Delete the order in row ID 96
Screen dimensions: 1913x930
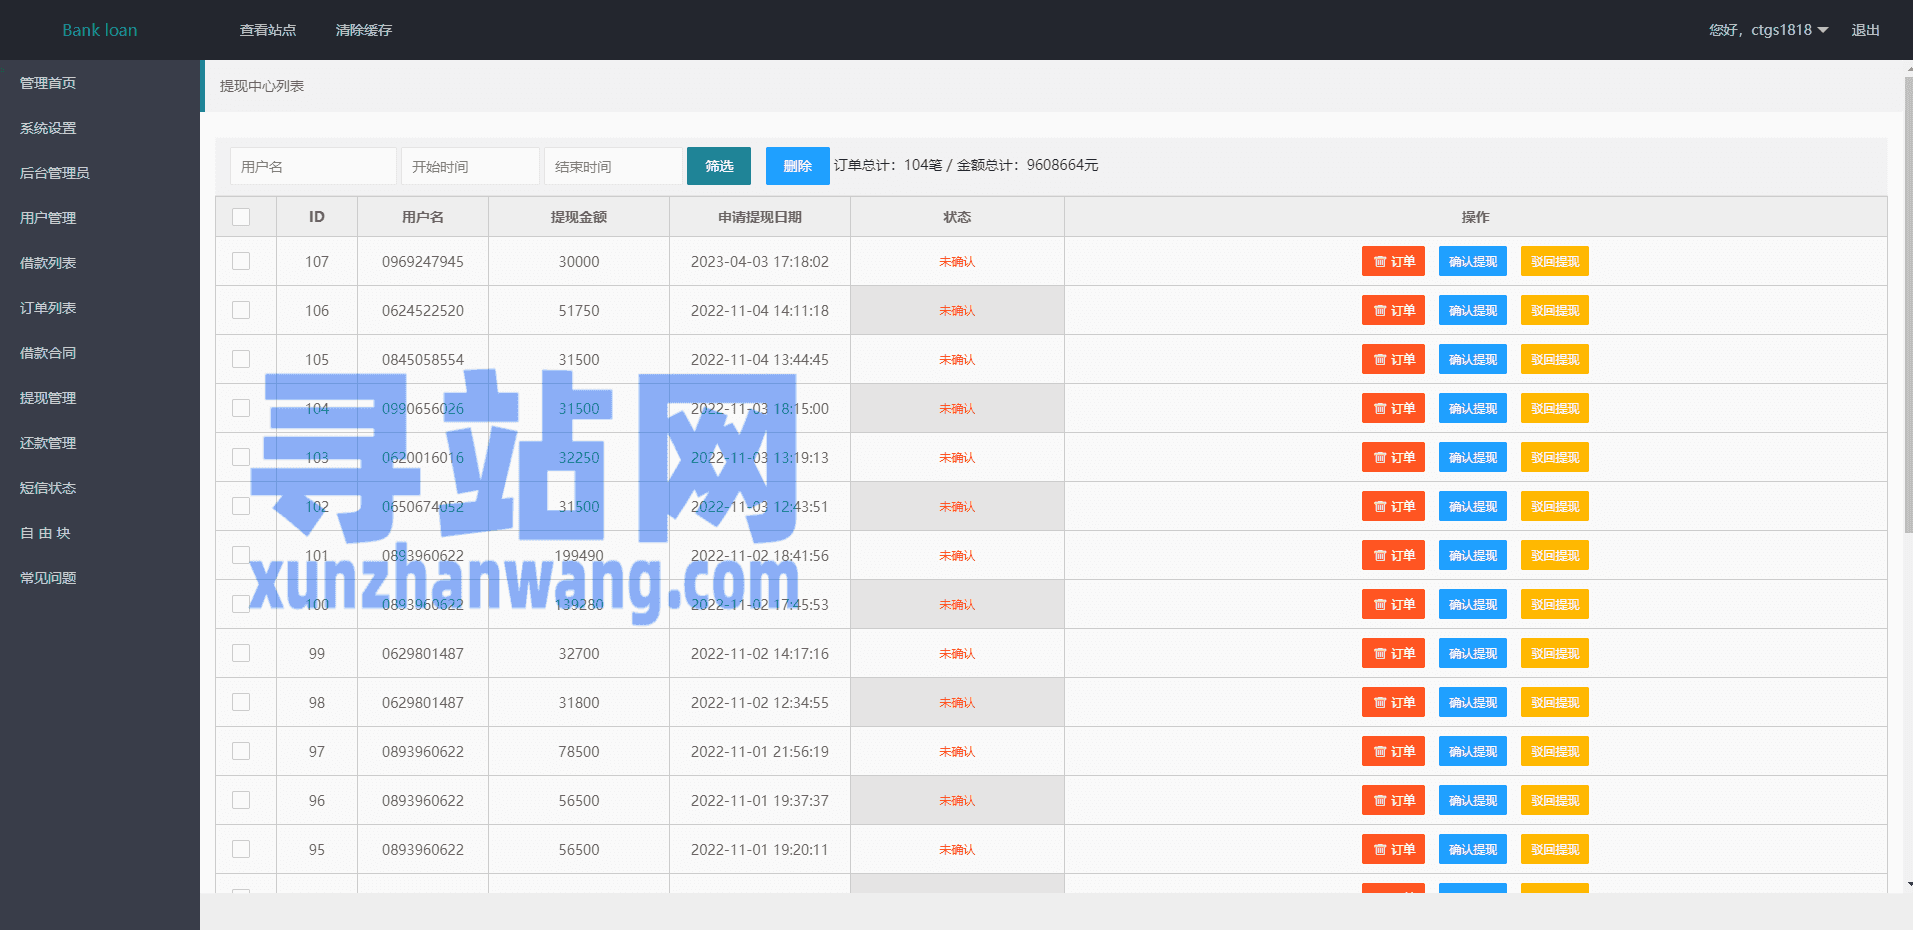coord(1393,801)
